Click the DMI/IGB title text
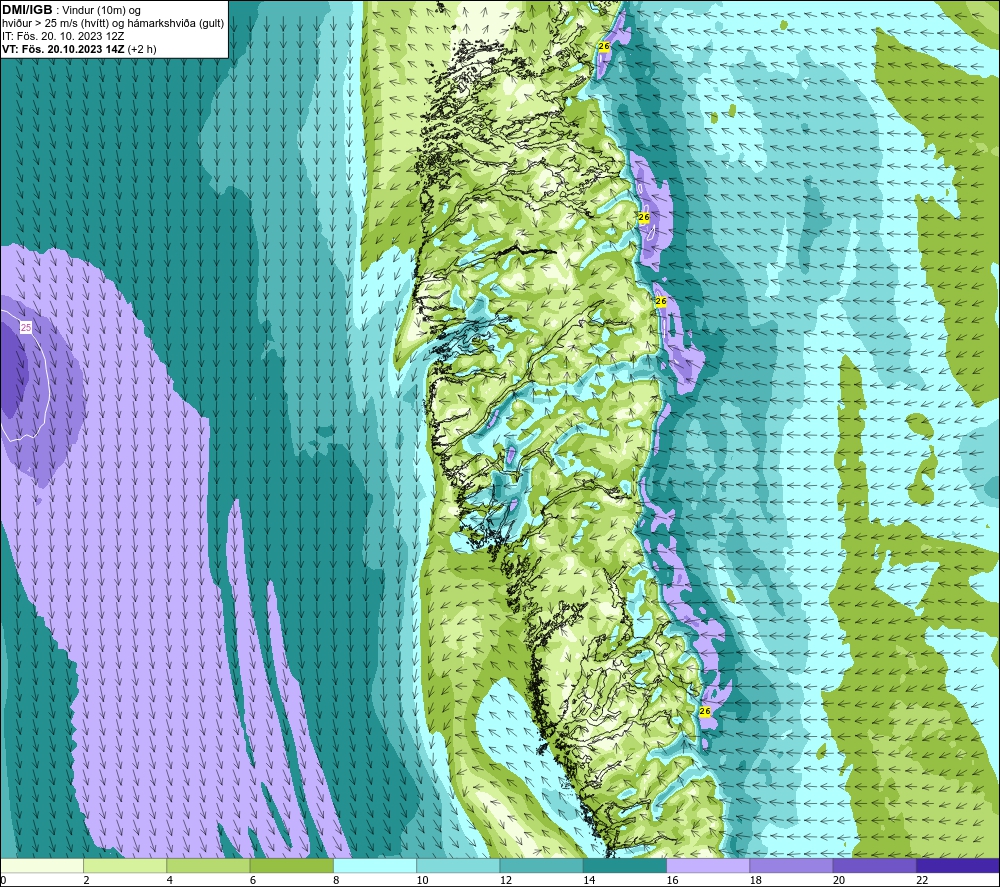Screen dimensions: 1000x887 (27, 10)
